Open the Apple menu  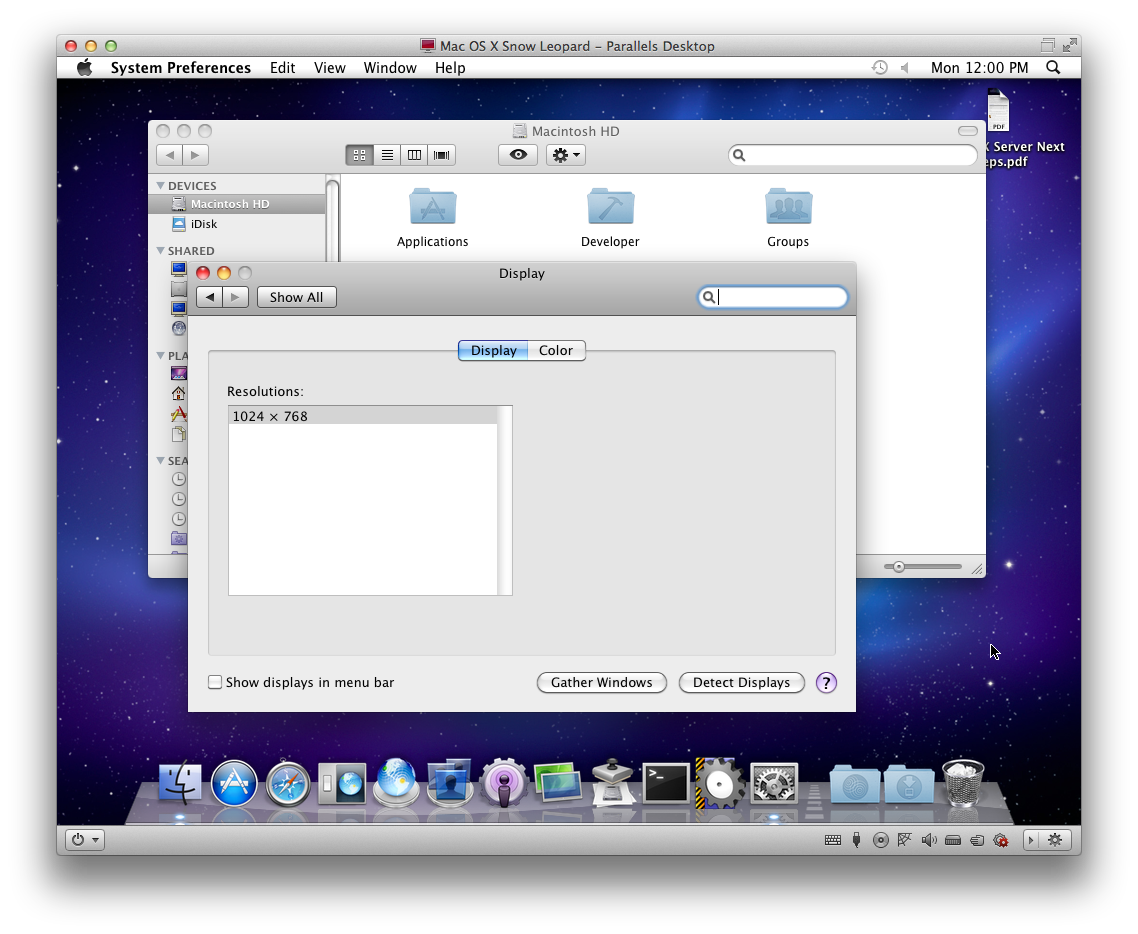pyautogui.click(x=85, y=67)
